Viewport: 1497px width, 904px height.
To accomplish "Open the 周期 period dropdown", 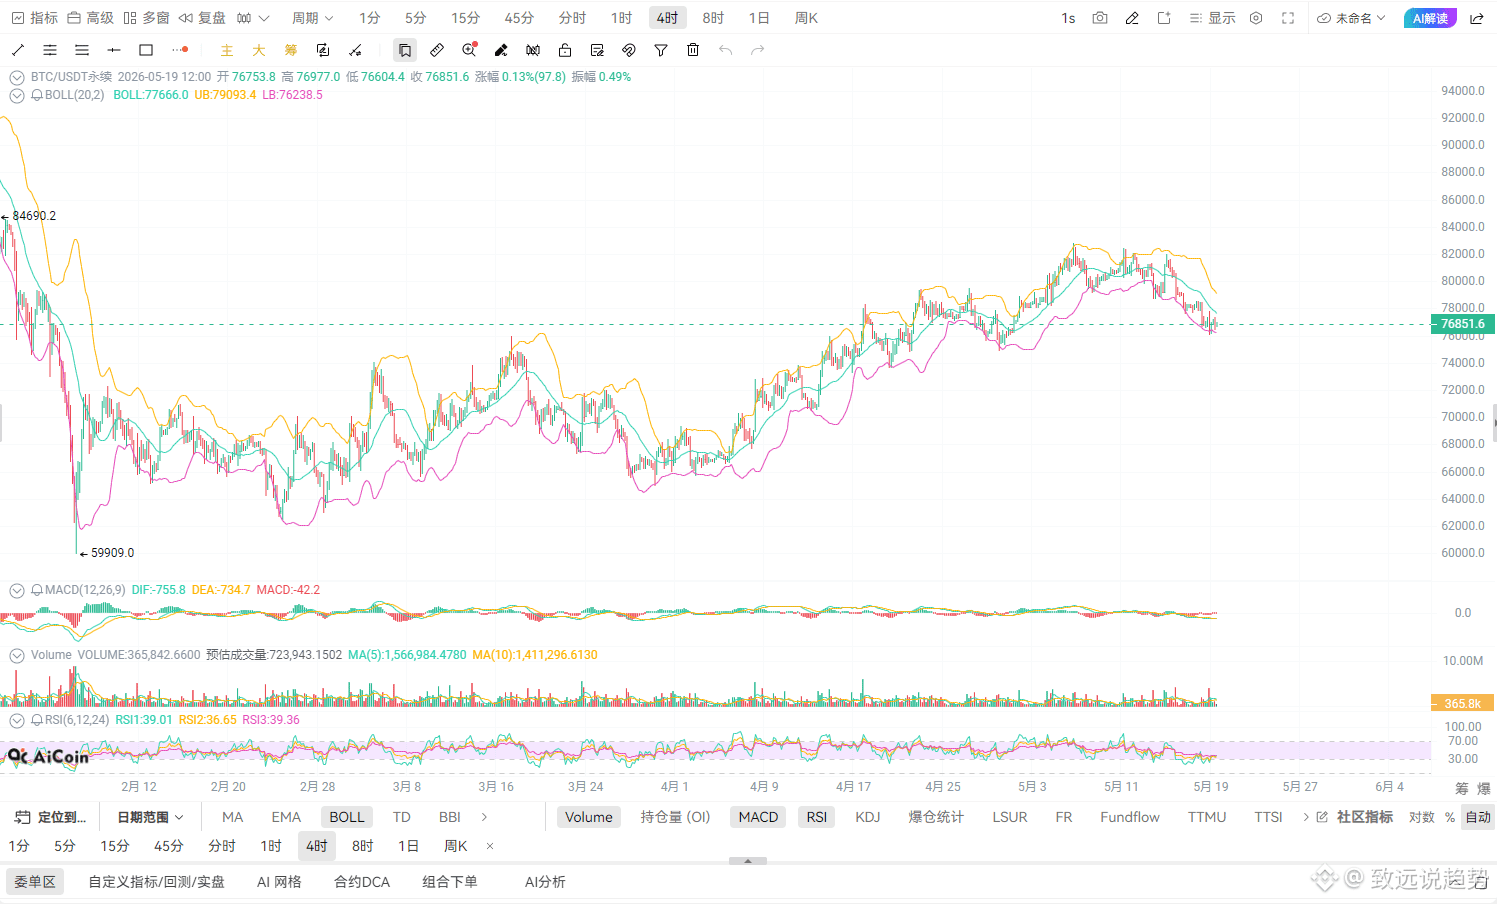I will coord(312,18).
